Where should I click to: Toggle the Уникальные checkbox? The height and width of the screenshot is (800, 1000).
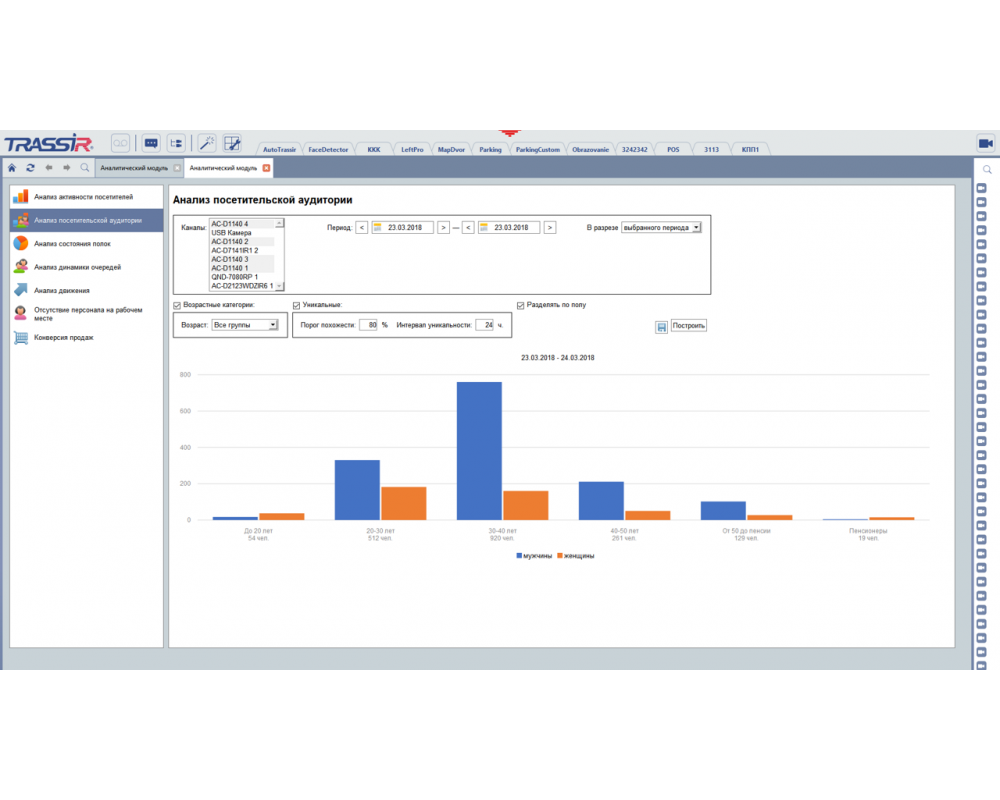(297, 306)
